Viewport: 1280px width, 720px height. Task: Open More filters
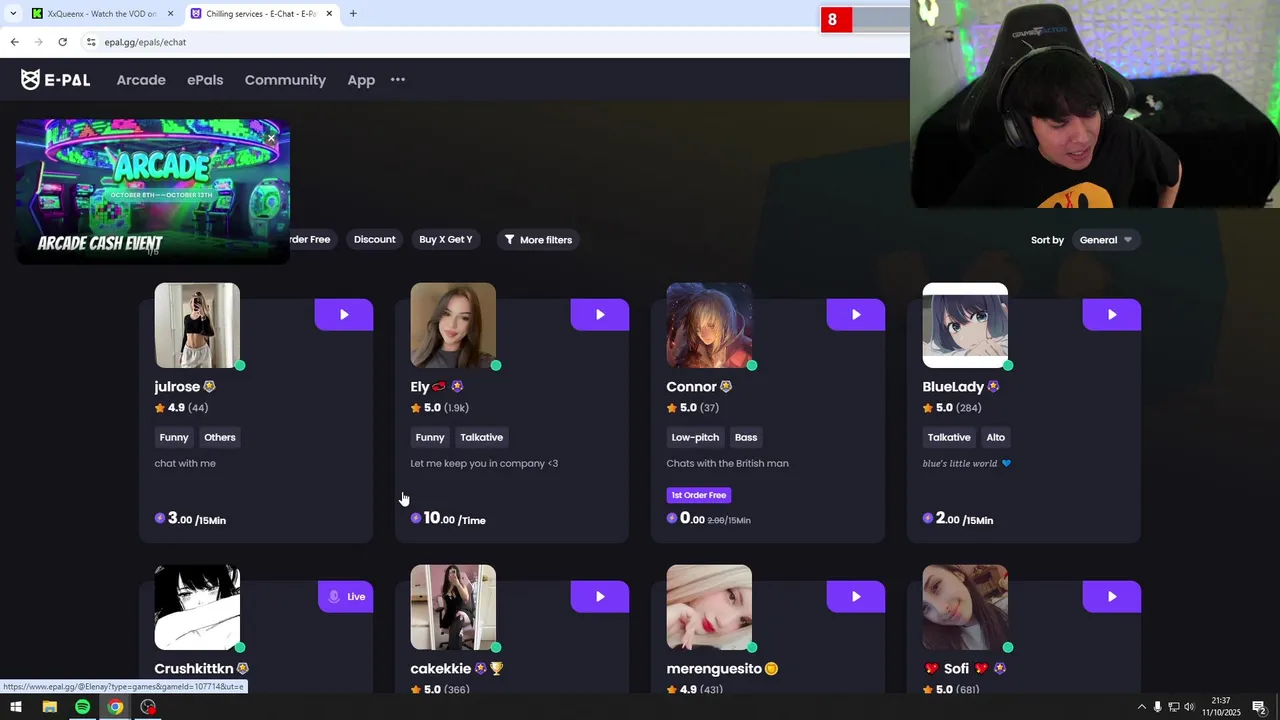coord(538,240)
